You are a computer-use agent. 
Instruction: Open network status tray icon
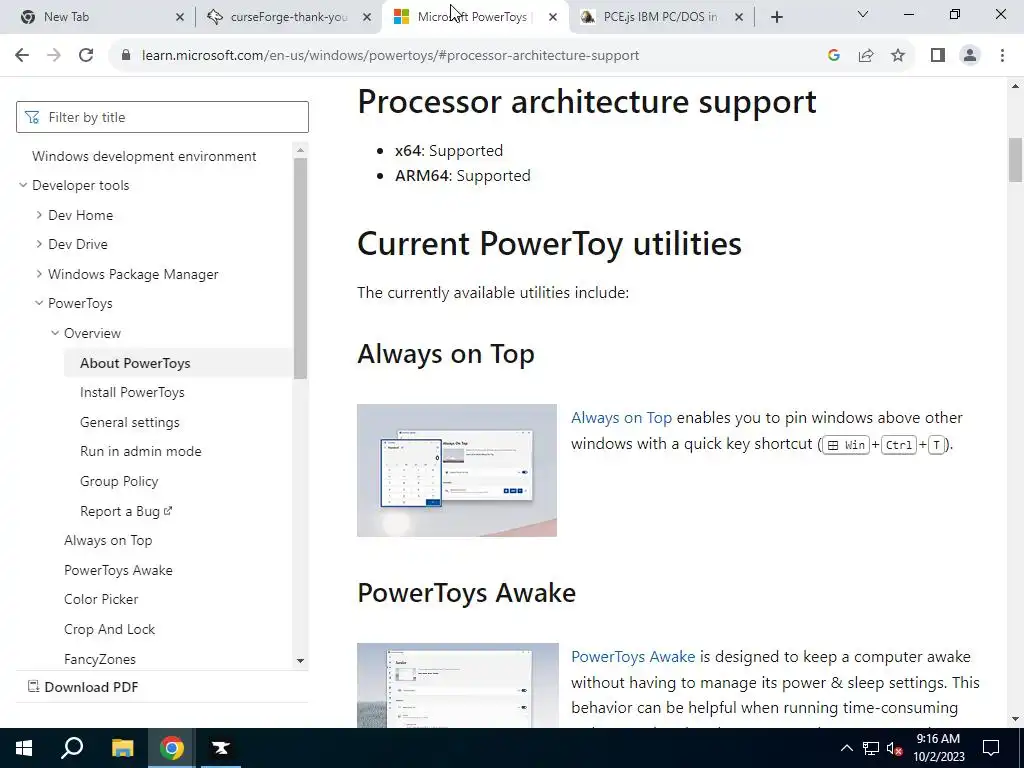(x=871, y=748)
